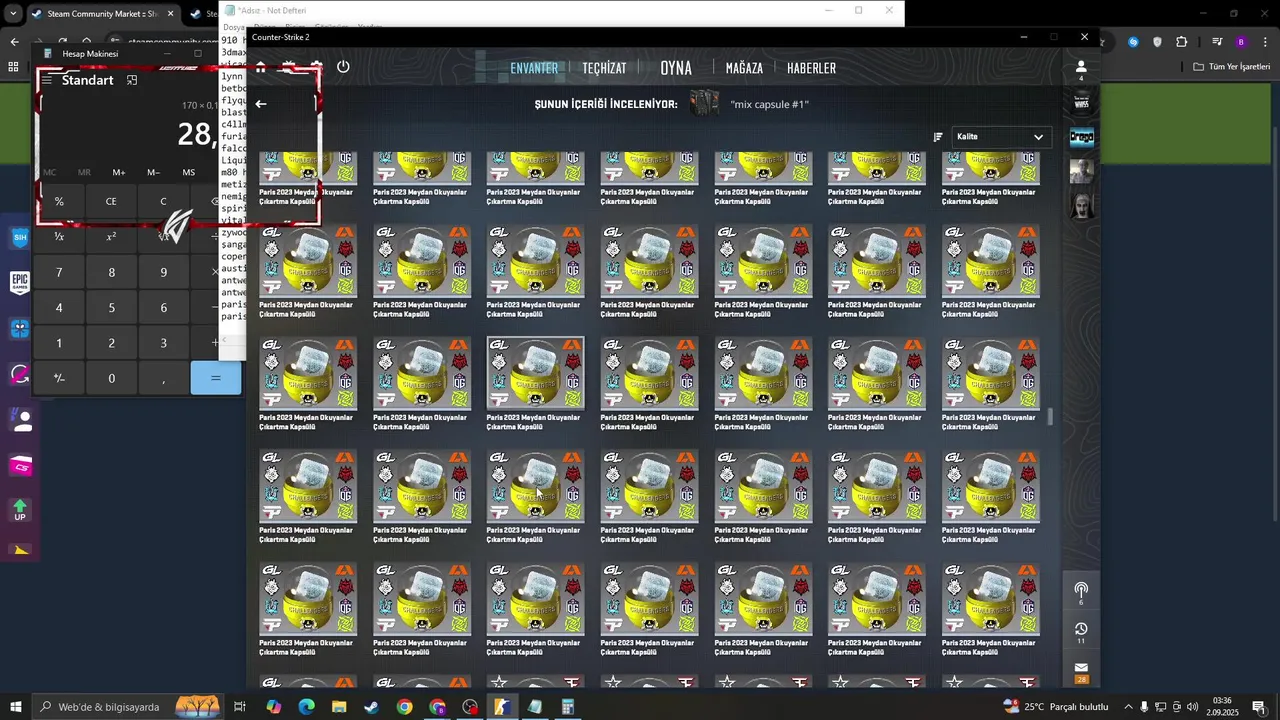Click the Epic Games icon in the sidebar
Viewport: 1280px width, 720px height.
(x=20, y=283)
